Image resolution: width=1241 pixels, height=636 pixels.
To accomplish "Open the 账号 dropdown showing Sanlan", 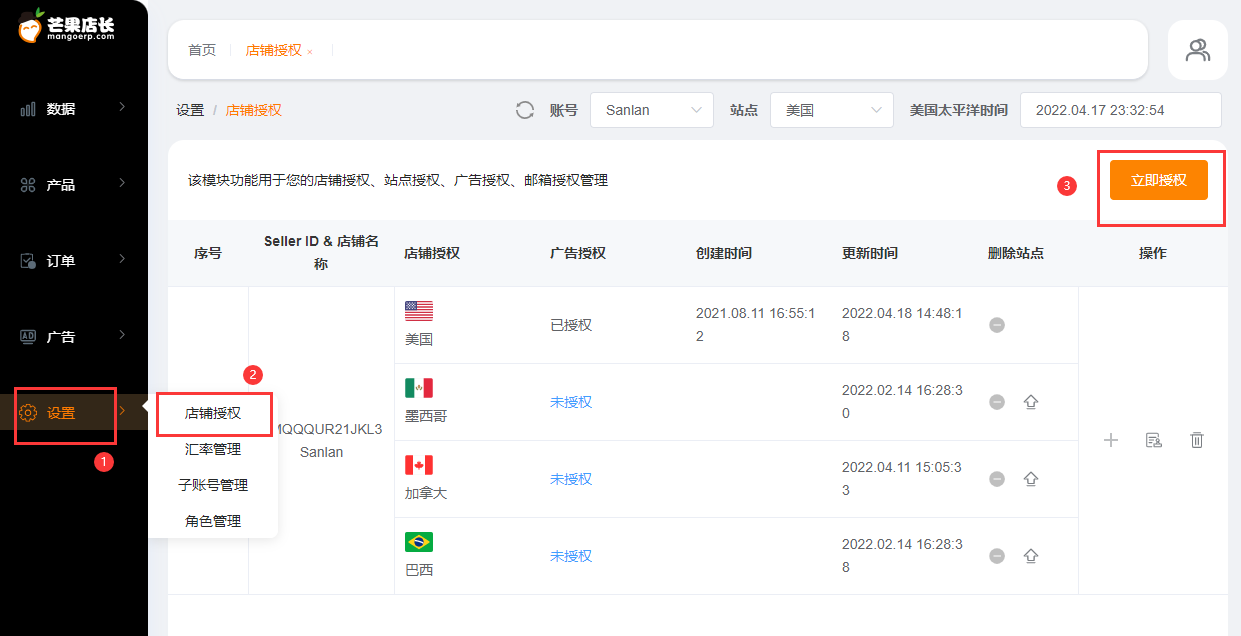I will pyautogui.click(x=652, y=110).
